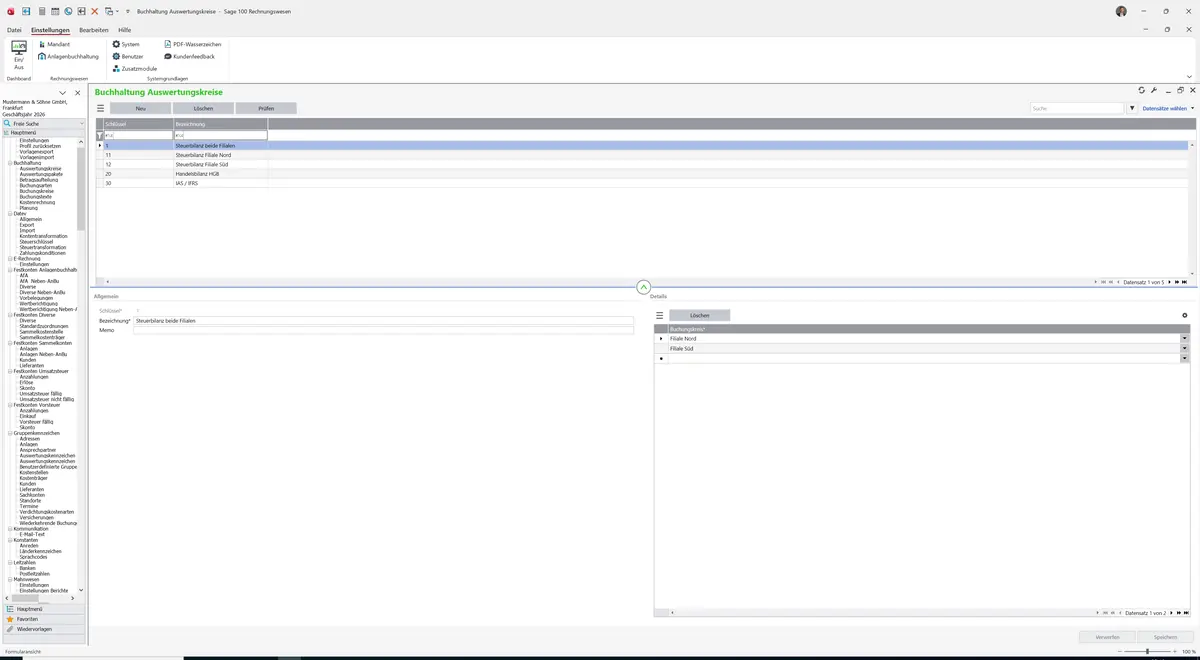Open the hamburger menu in the Details panel

coord(660,315)
